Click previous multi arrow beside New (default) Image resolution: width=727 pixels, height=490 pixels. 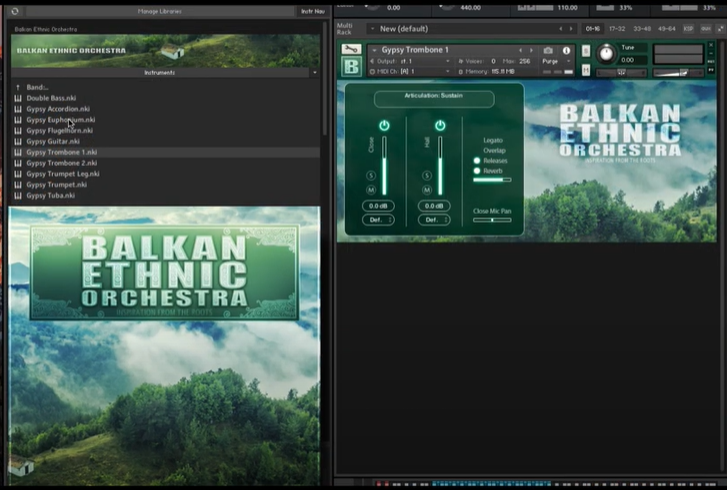pyautogui.click(x=561, y=29)
